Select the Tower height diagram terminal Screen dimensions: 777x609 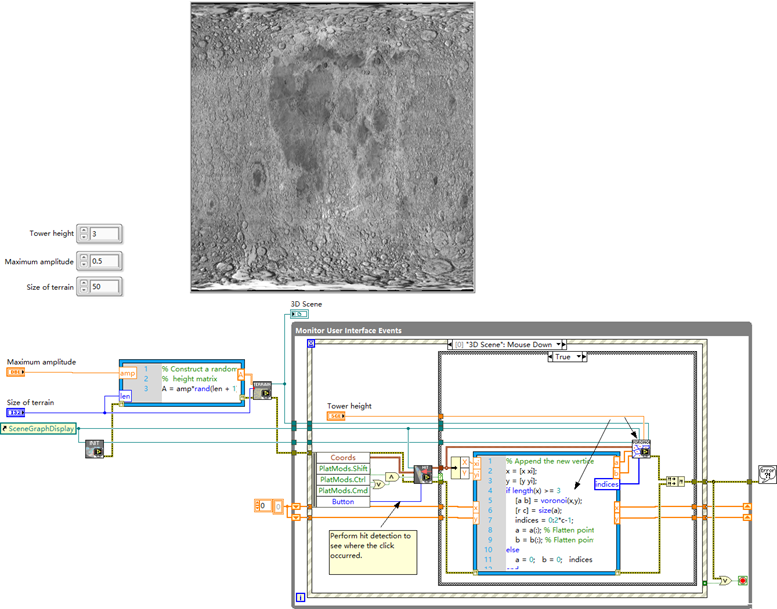336,416
